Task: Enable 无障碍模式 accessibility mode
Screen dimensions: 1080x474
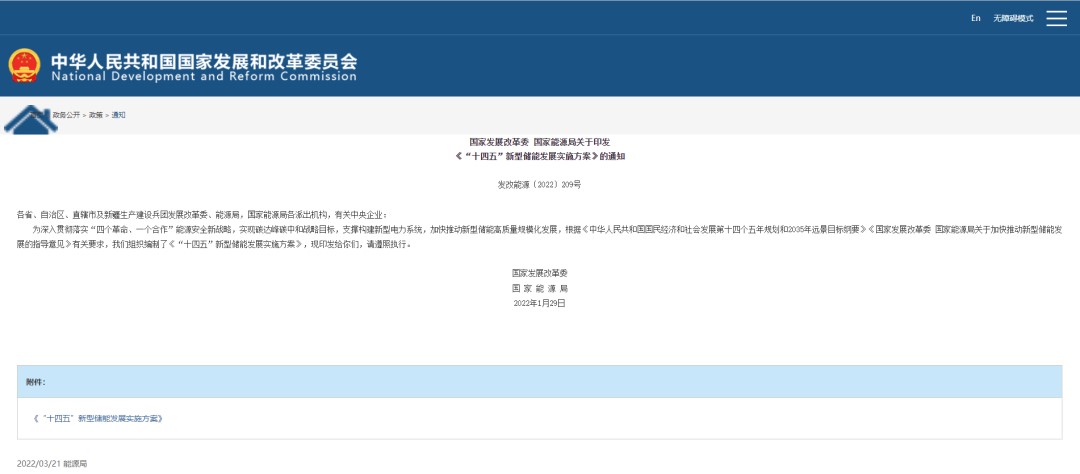Action: (x=1012, y=18)
